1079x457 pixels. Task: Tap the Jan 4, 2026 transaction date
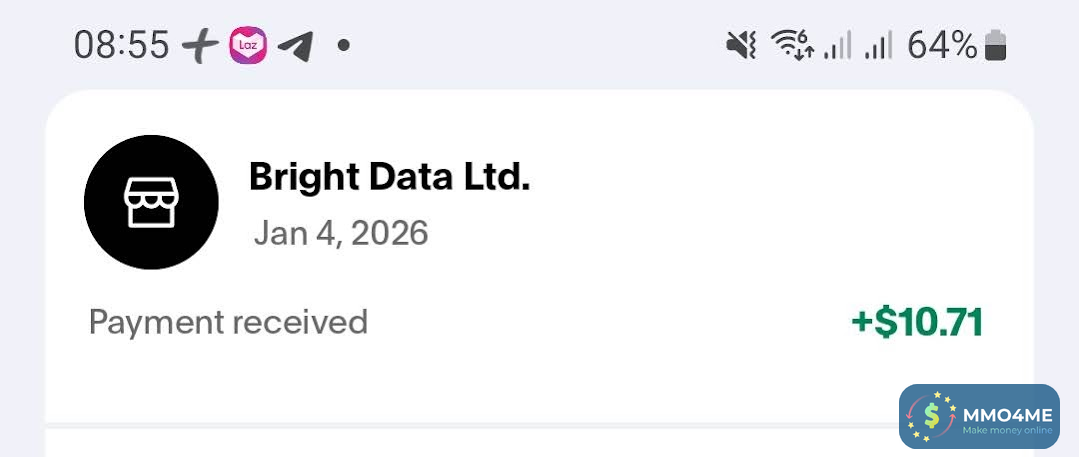point(341,233)
